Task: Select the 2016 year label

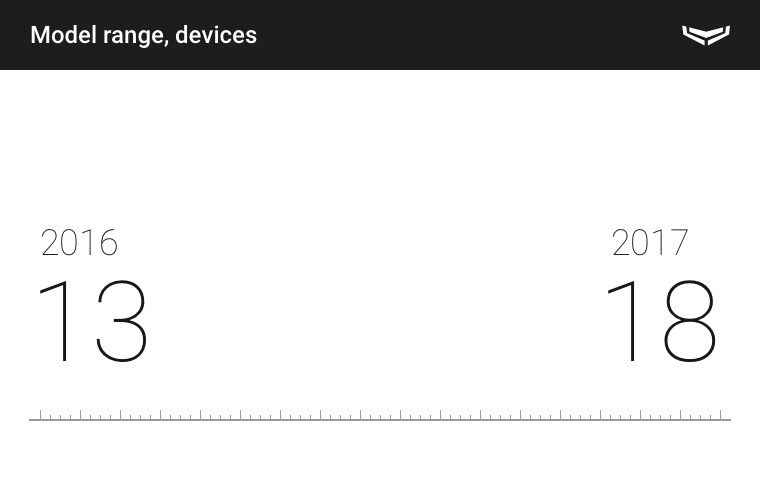Action: point(79,243)
